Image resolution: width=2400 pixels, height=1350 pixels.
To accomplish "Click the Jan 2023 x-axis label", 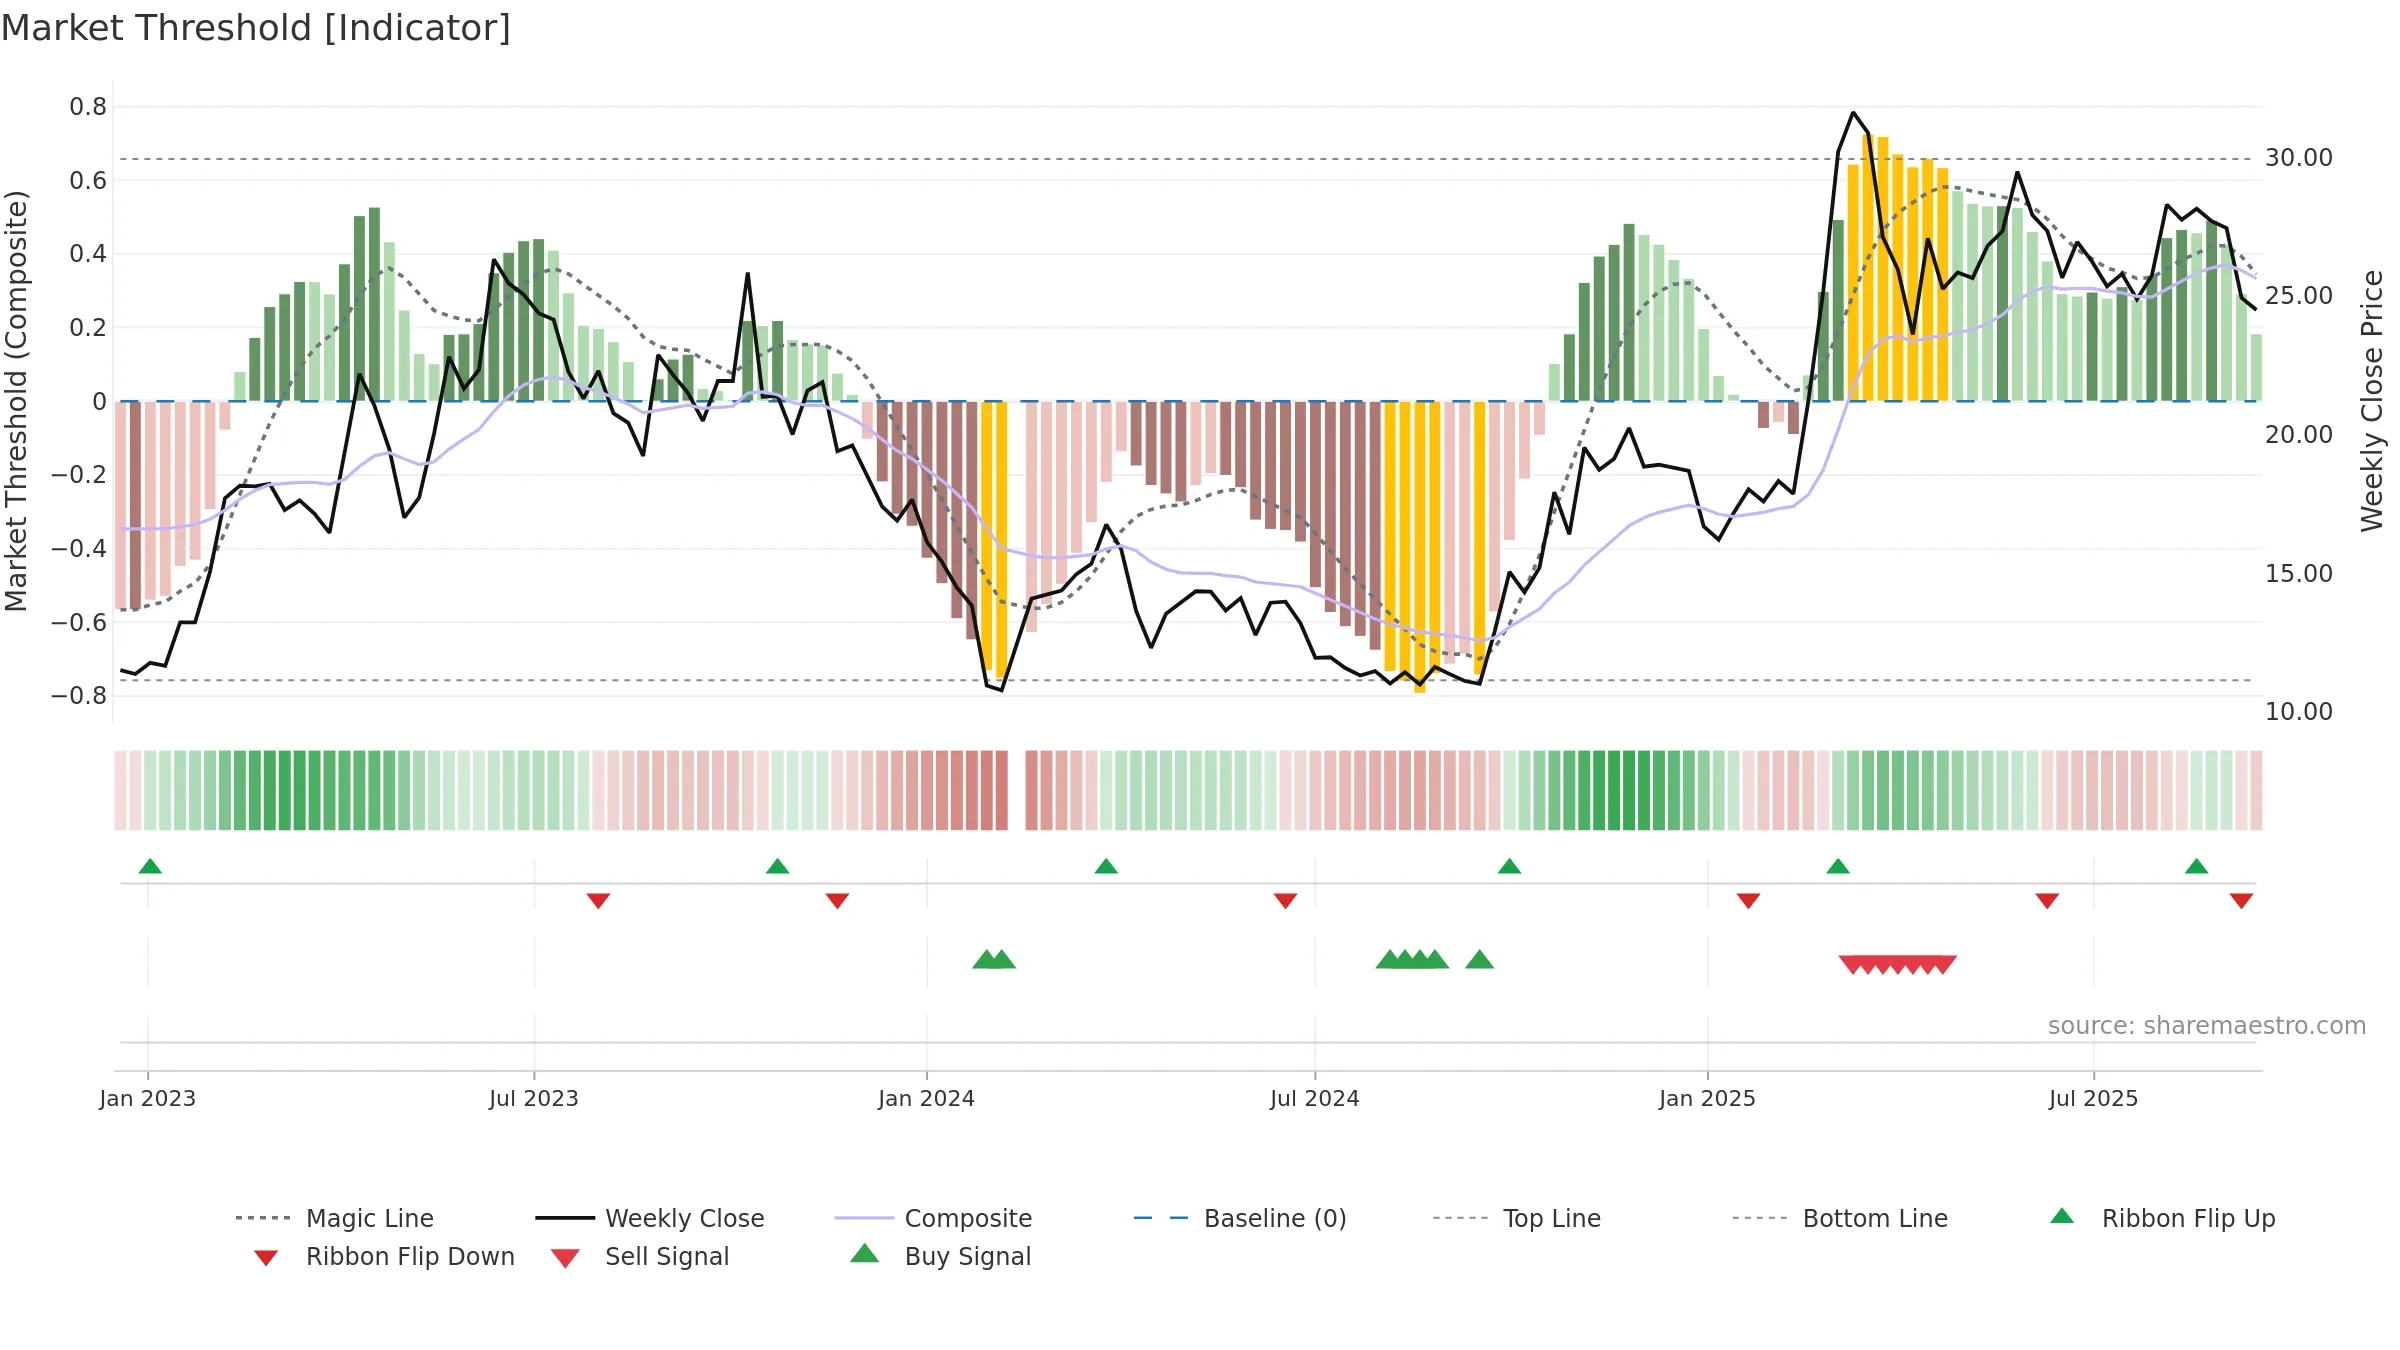I will [x=147, y=1098].
